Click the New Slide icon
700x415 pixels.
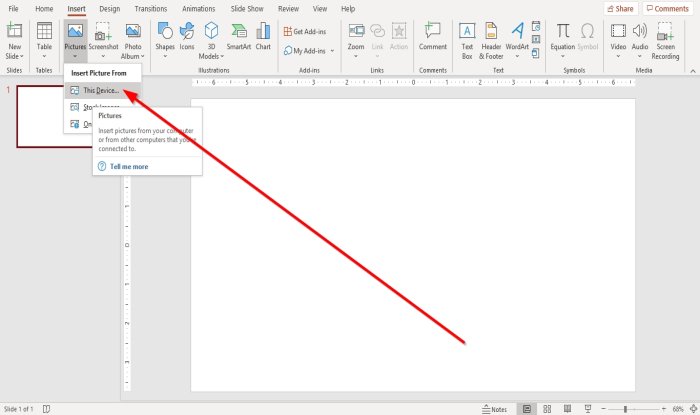tap(14, 31)
